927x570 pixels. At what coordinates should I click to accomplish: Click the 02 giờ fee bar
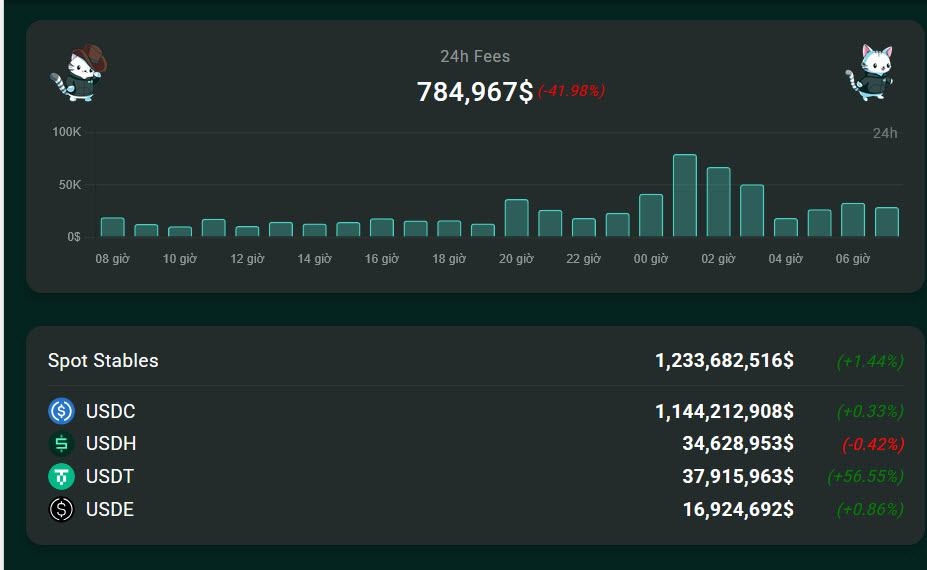[x=718, y=202]
